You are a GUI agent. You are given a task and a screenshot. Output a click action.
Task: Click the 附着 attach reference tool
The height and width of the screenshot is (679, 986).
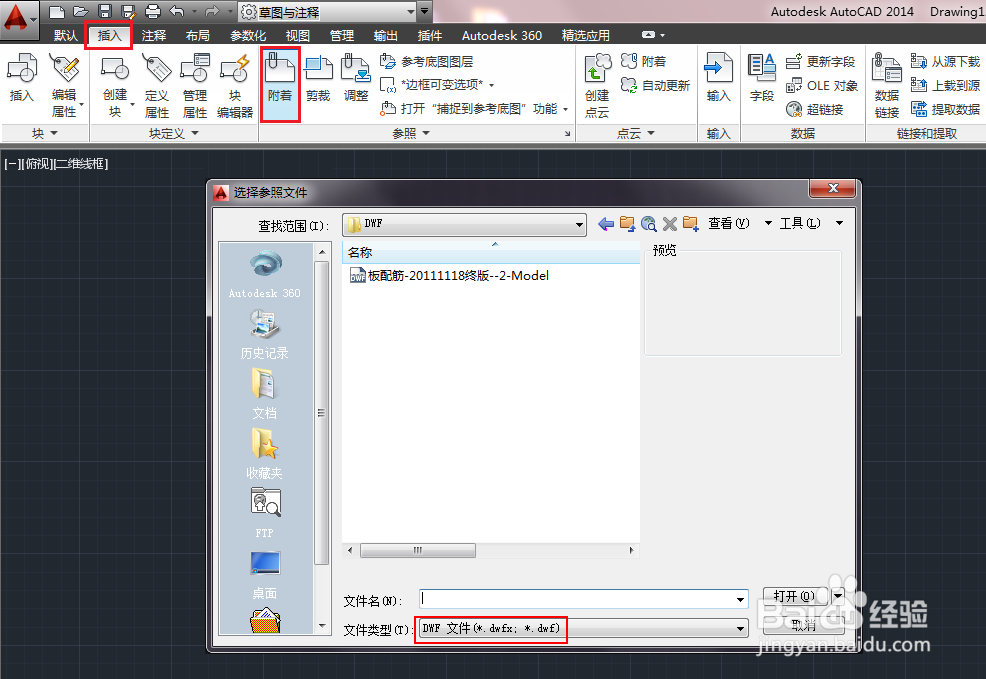tap(280, 84)
